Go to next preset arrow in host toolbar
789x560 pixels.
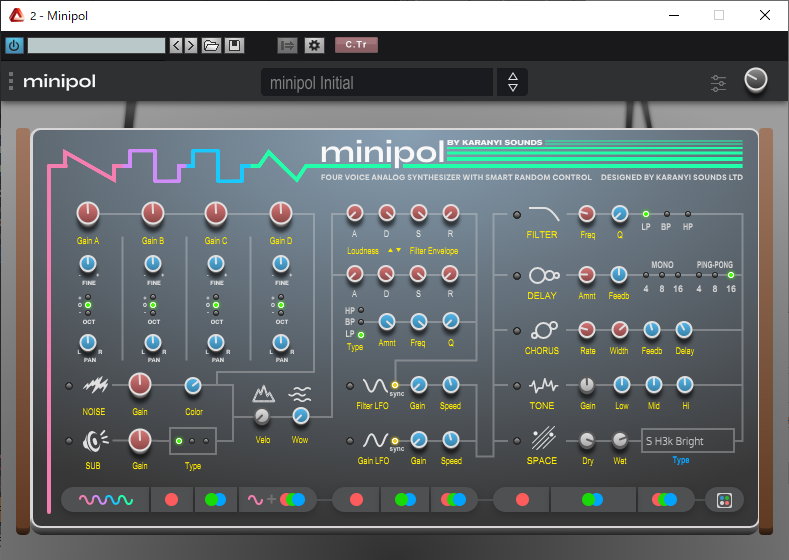coord(191,45)
